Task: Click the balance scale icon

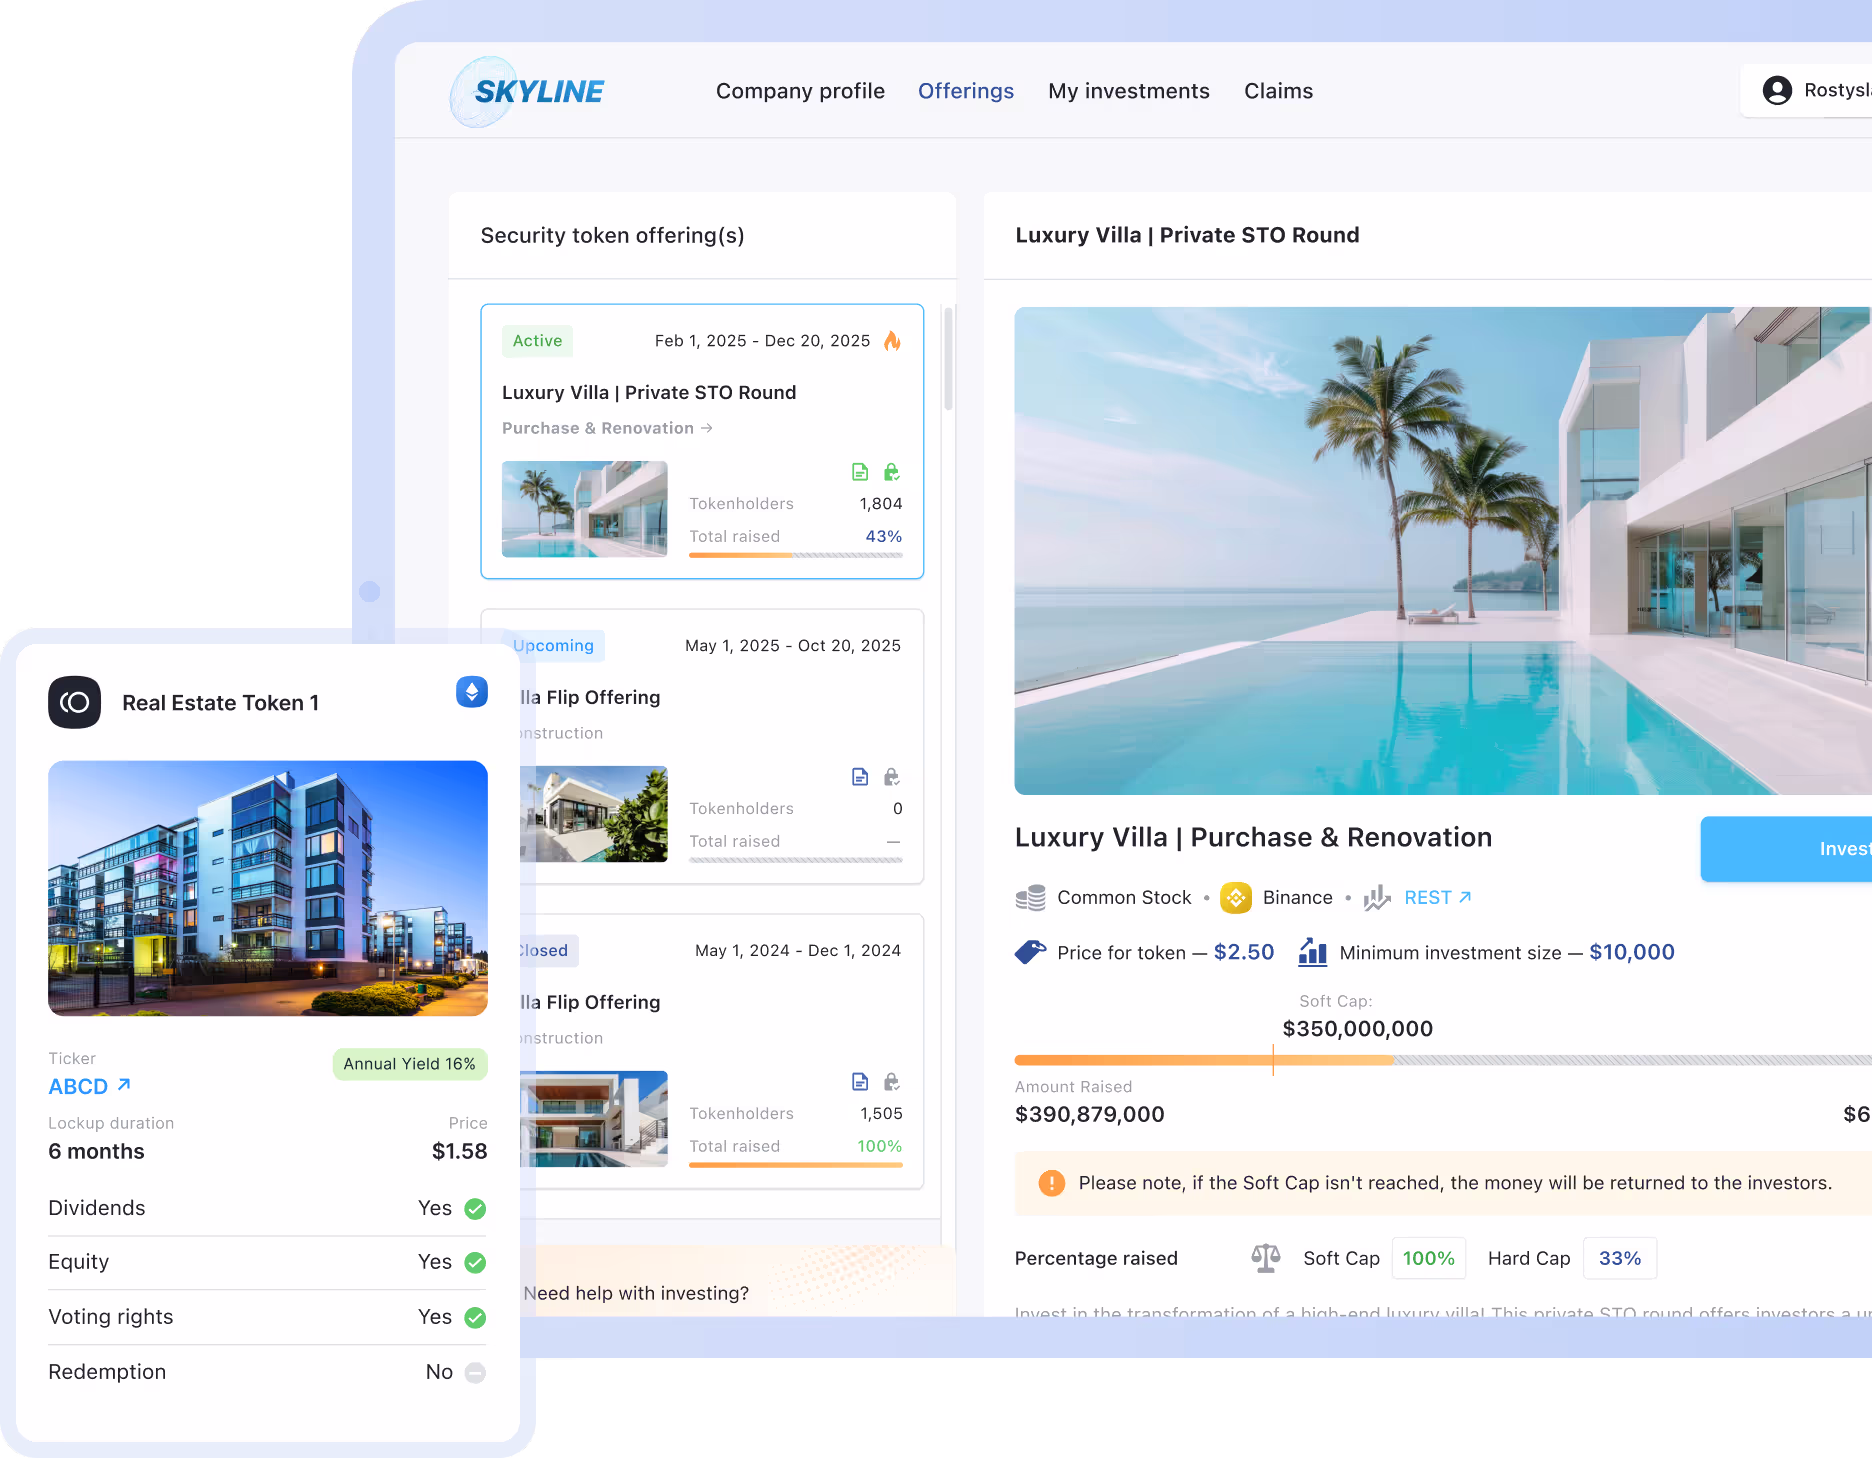Action: point(1266,1258)
